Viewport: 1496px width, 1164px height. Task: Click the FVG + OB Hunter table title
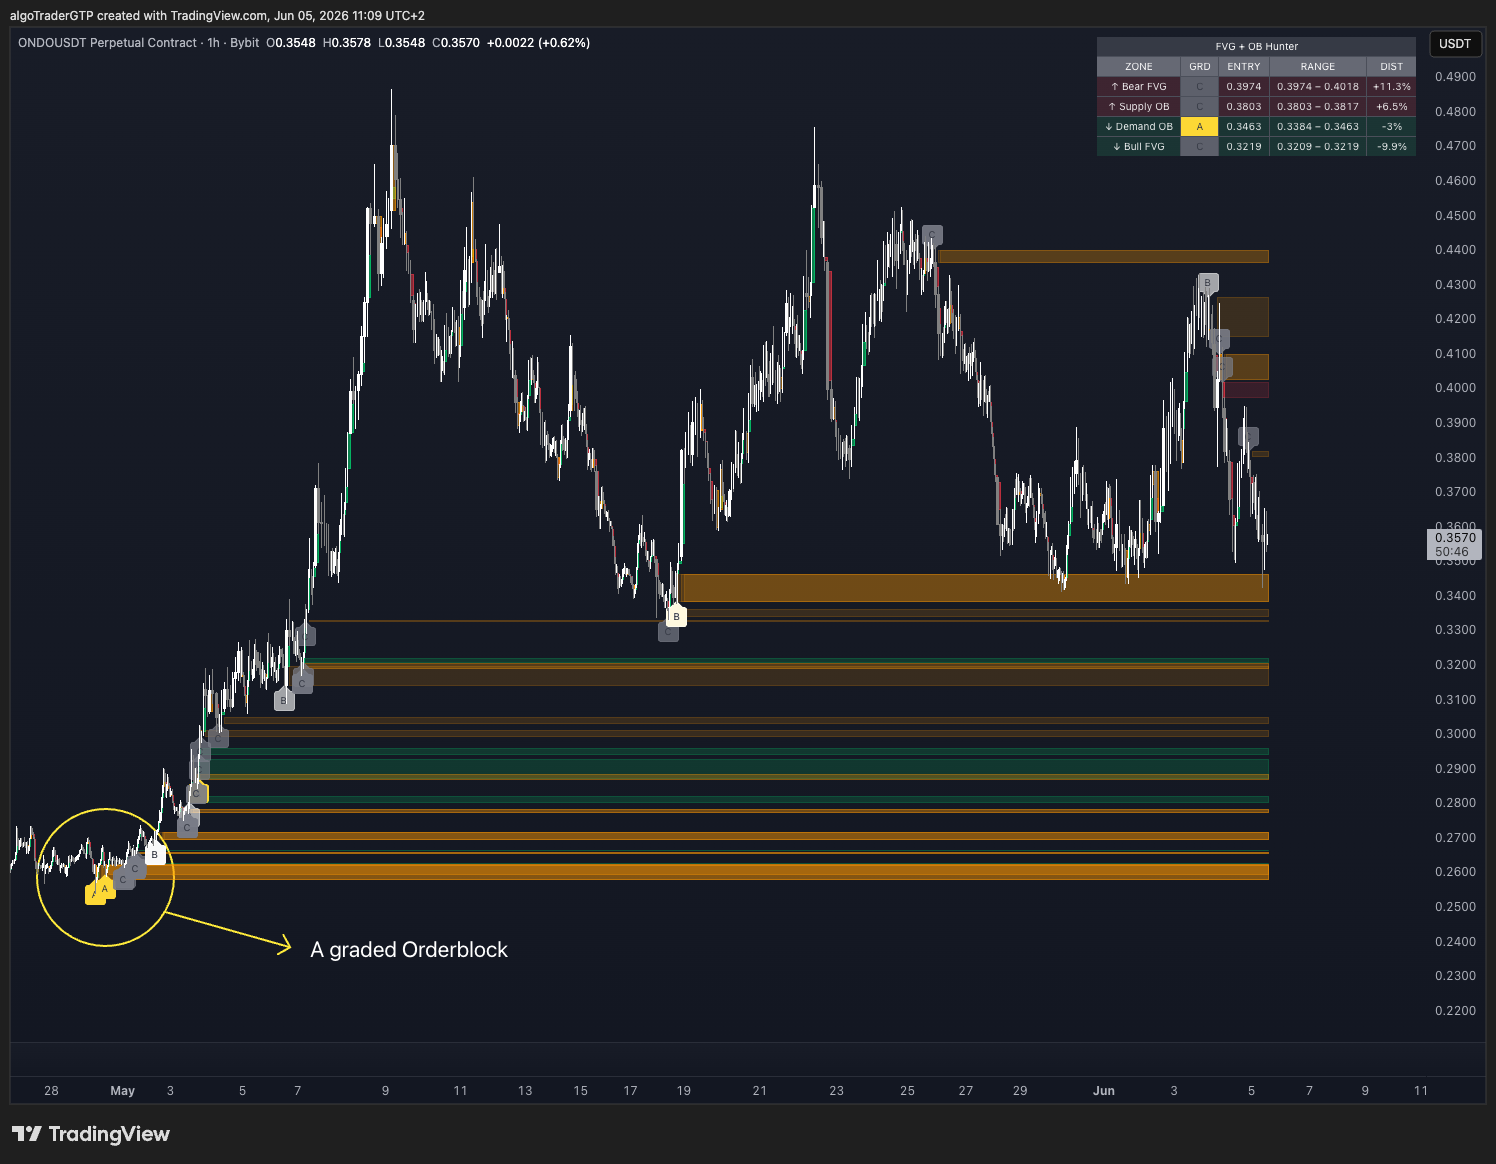coord(1257,47)
